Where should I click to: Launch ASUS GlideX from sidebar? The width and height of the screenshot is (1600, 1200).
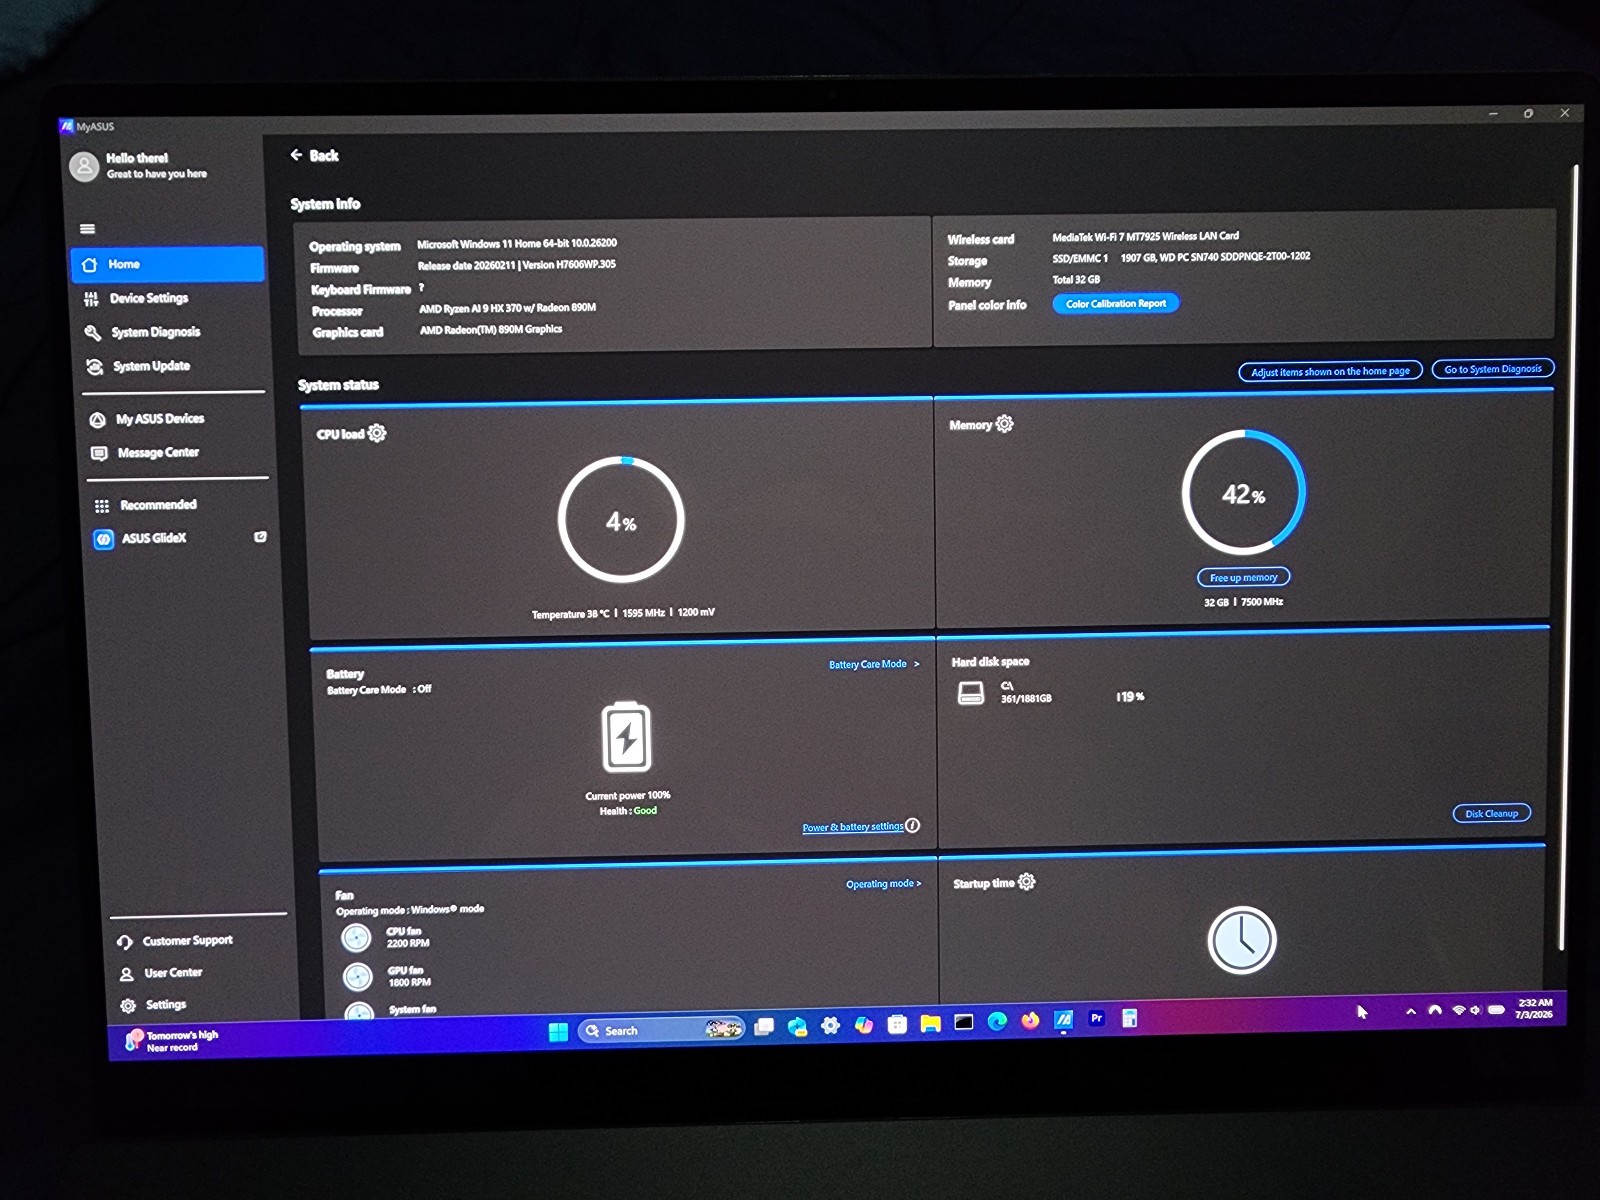point(153,538)
